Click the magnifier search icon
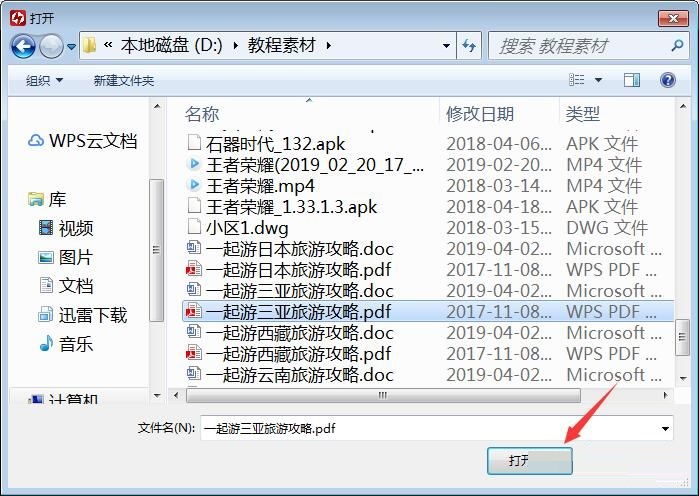Screen dimensions: 699x496 677,45
